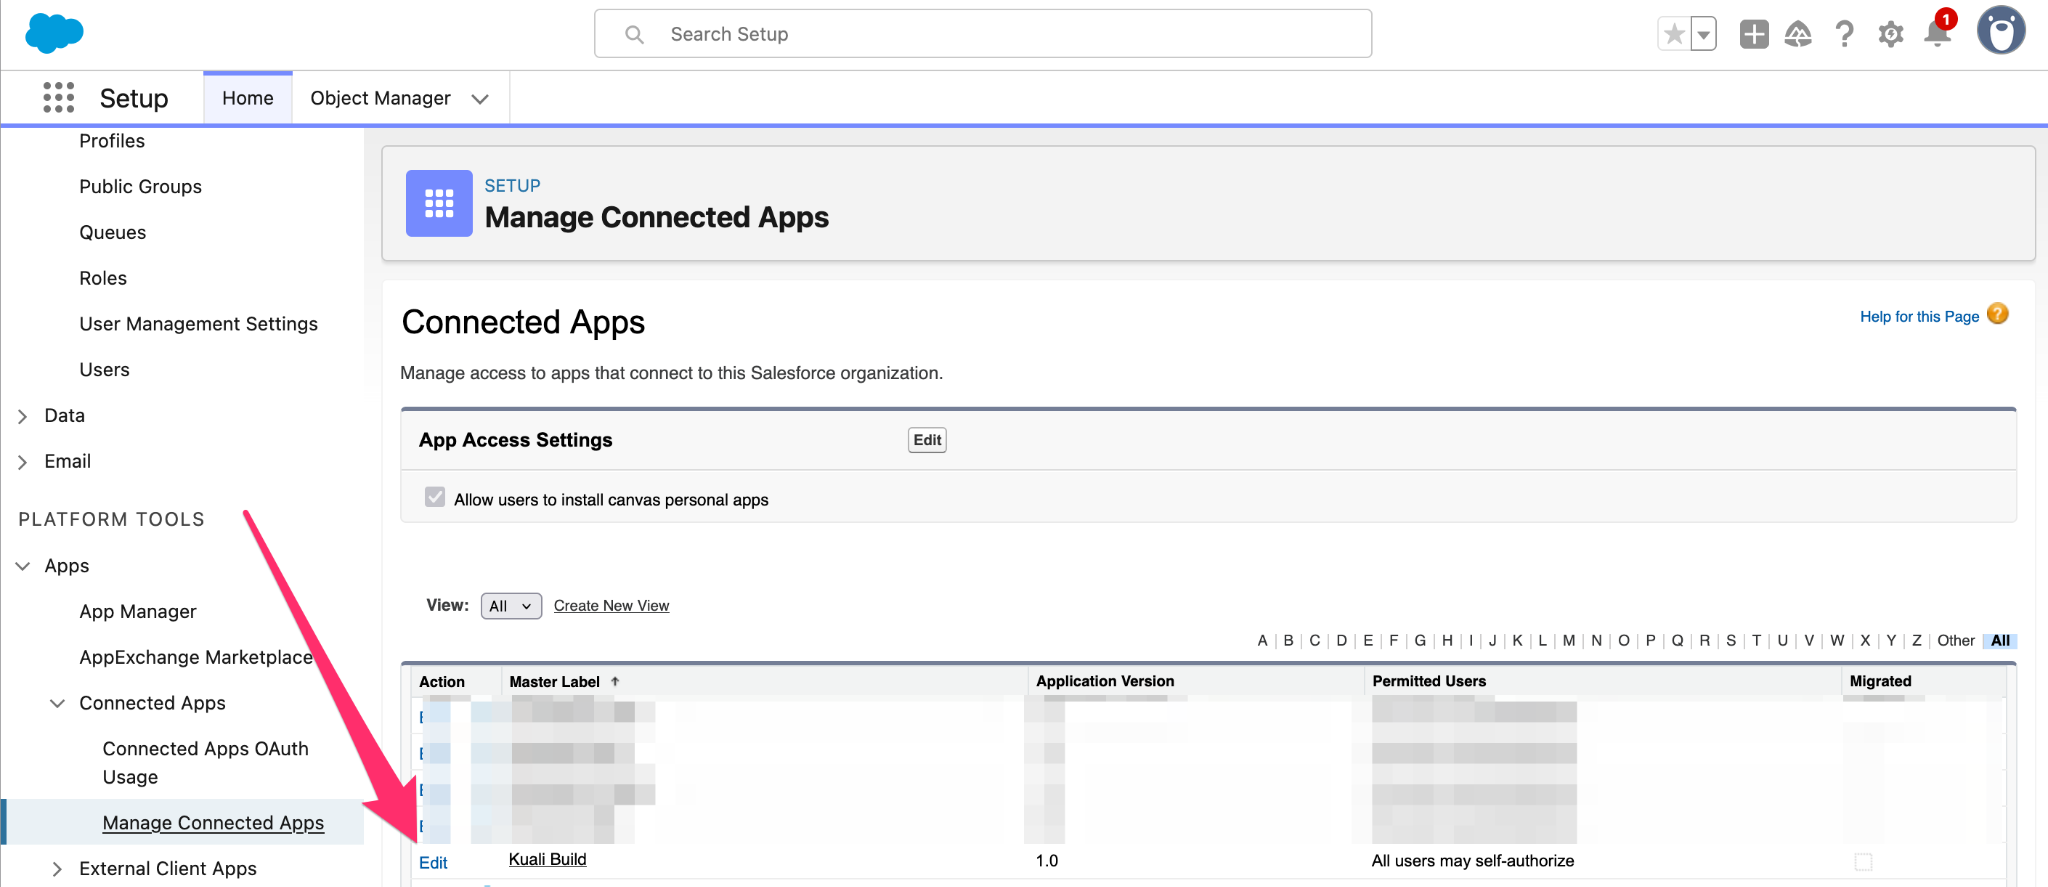Image resolution: width=2048 pixels, height=887 pixels.
Task: Open Public Groups in the sidebar
Action: [140, 187]
